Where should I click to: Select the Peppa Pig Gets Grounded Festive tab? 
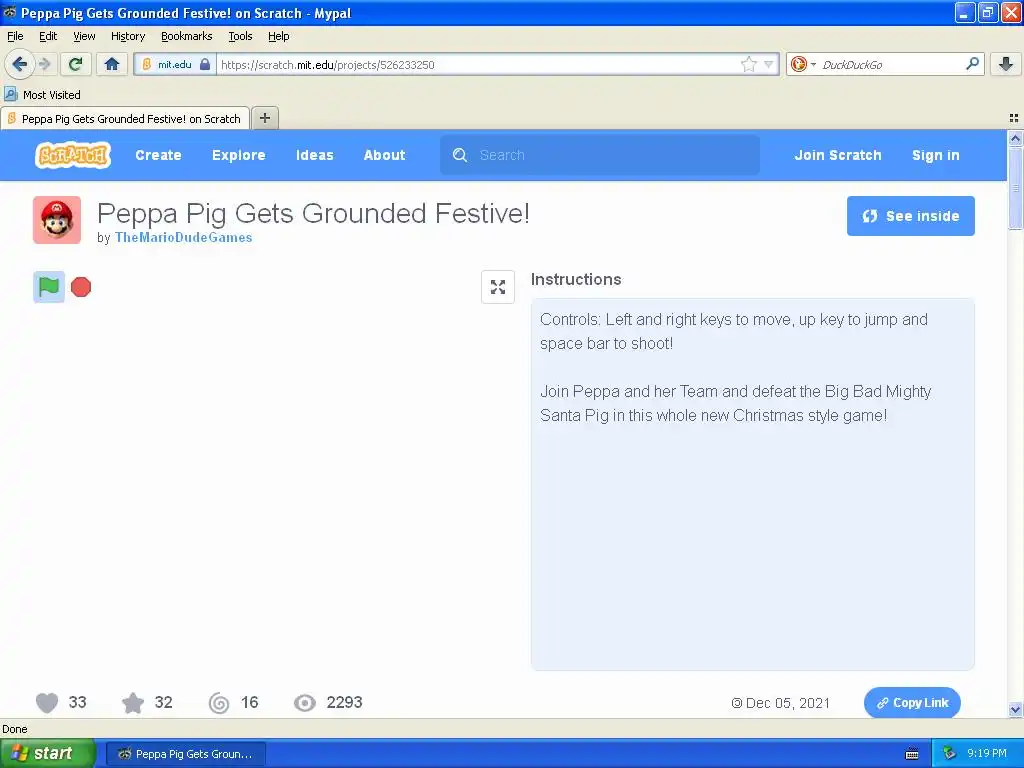click(125, 118)
